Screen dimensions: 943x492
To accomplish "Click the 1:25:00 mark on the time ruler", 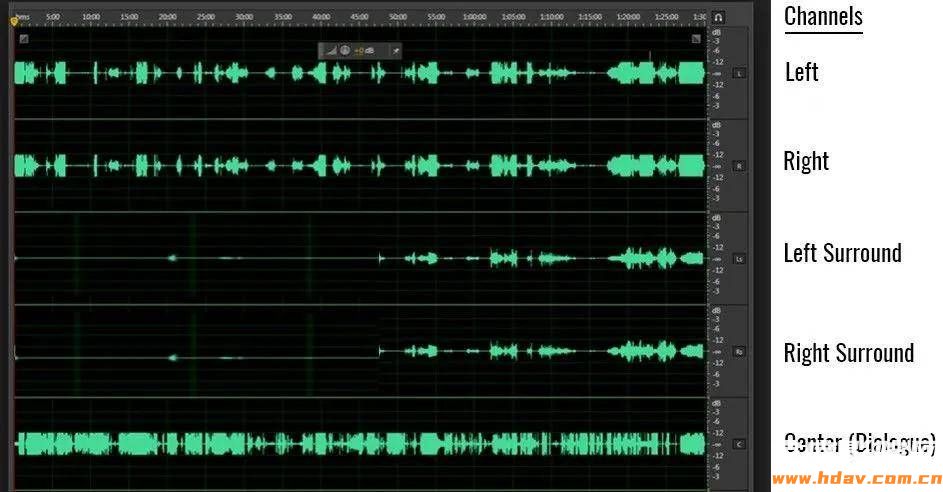I will coord(666,17).
